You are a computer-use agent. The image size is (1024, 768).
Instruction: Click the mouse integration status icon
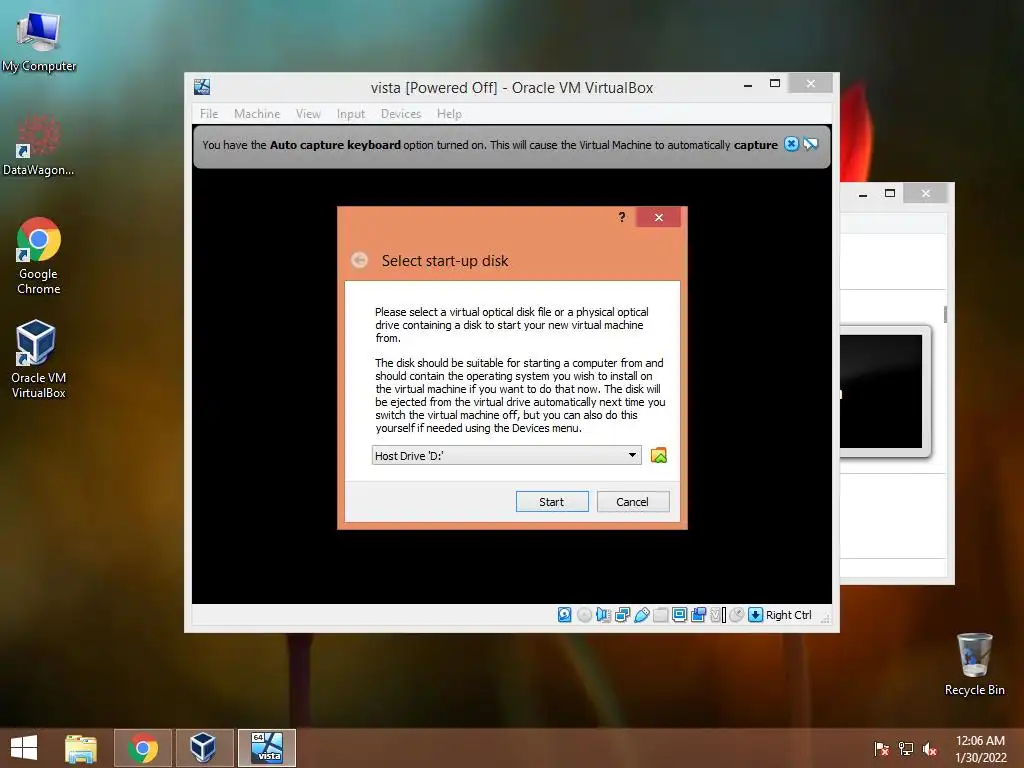tap(736, 615)
